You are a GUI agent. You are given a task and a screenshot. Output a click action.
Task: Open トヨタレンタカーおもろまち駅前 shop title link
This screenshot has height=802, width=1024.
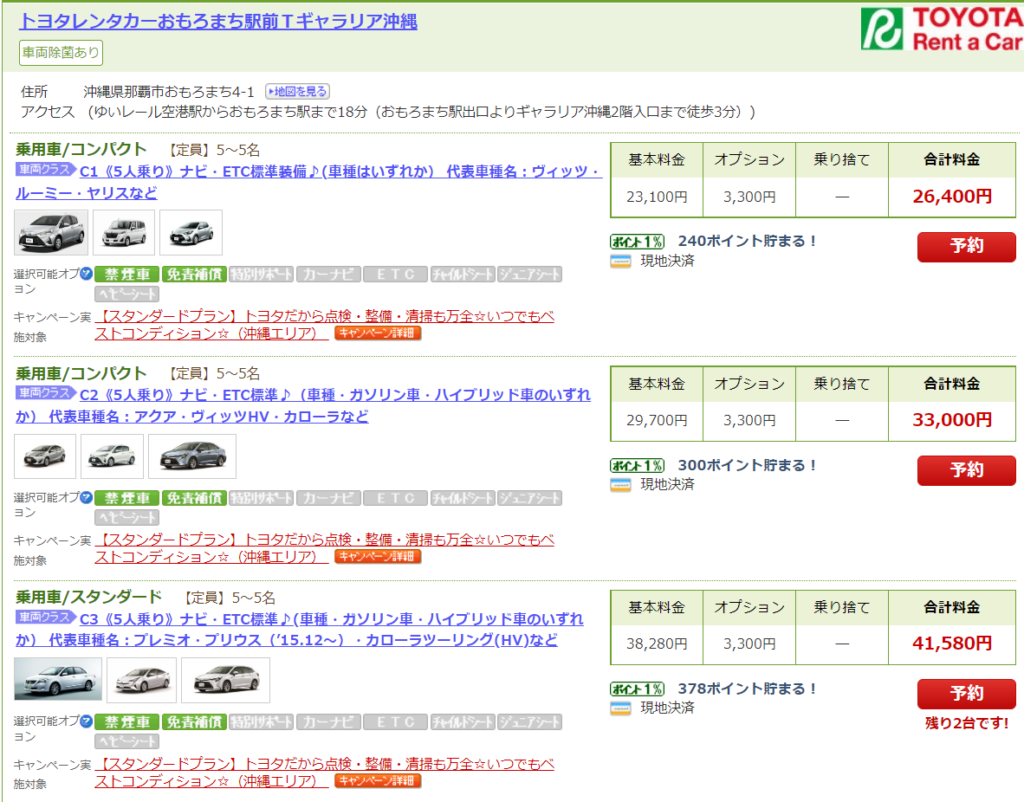(x=218, y=21)
